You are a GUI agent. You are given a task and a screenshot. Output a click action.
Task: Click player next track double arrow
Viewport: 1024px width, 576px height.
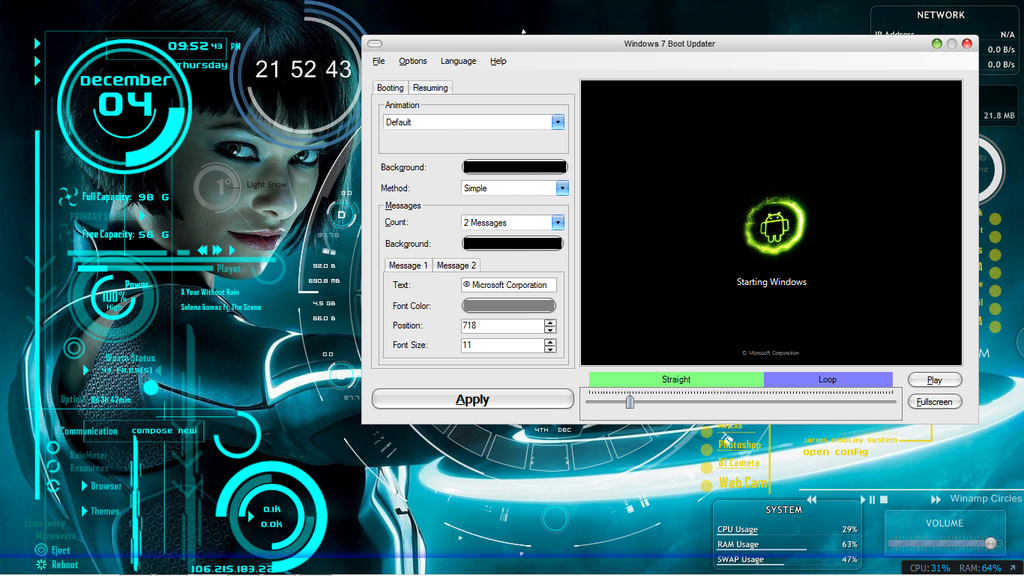217,250
